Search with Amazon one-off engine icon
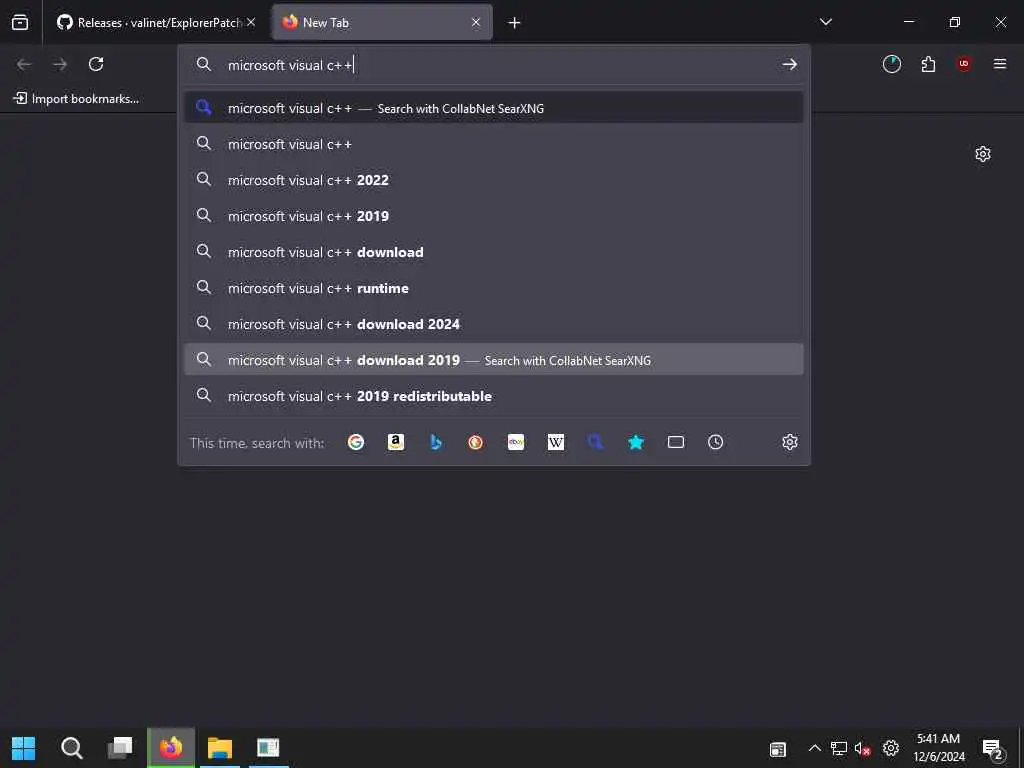Viewport: 1024px width, 768px height. [396, 442]
